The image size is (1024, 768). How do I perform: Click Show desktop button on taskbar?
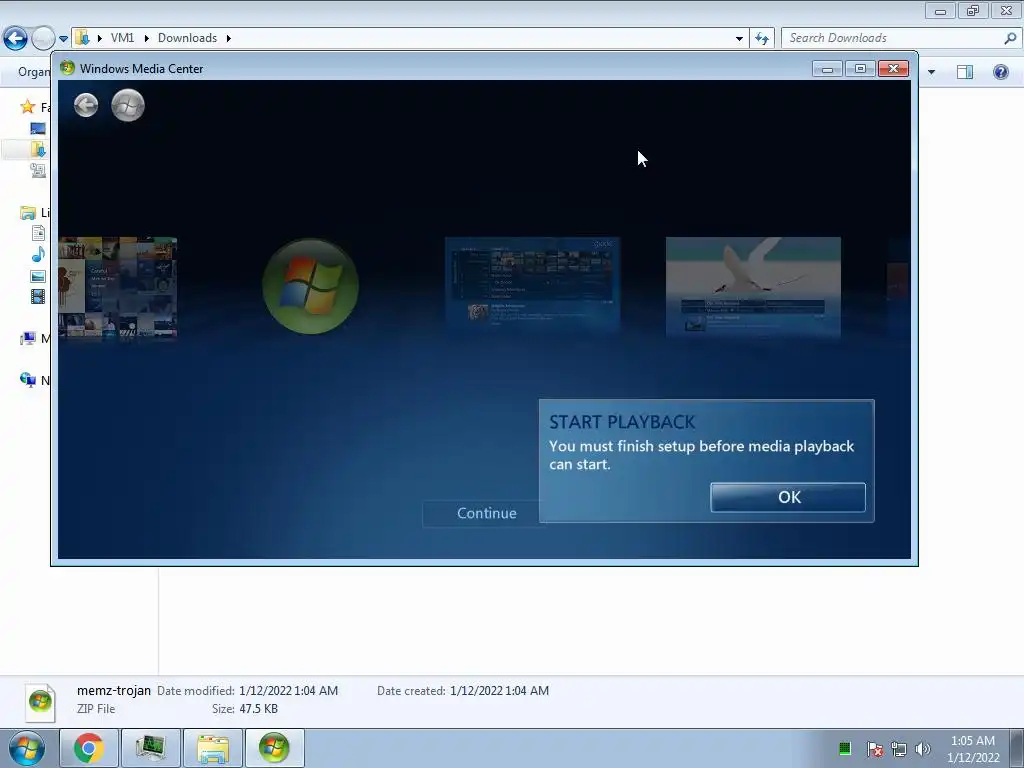coord(1017,748)
